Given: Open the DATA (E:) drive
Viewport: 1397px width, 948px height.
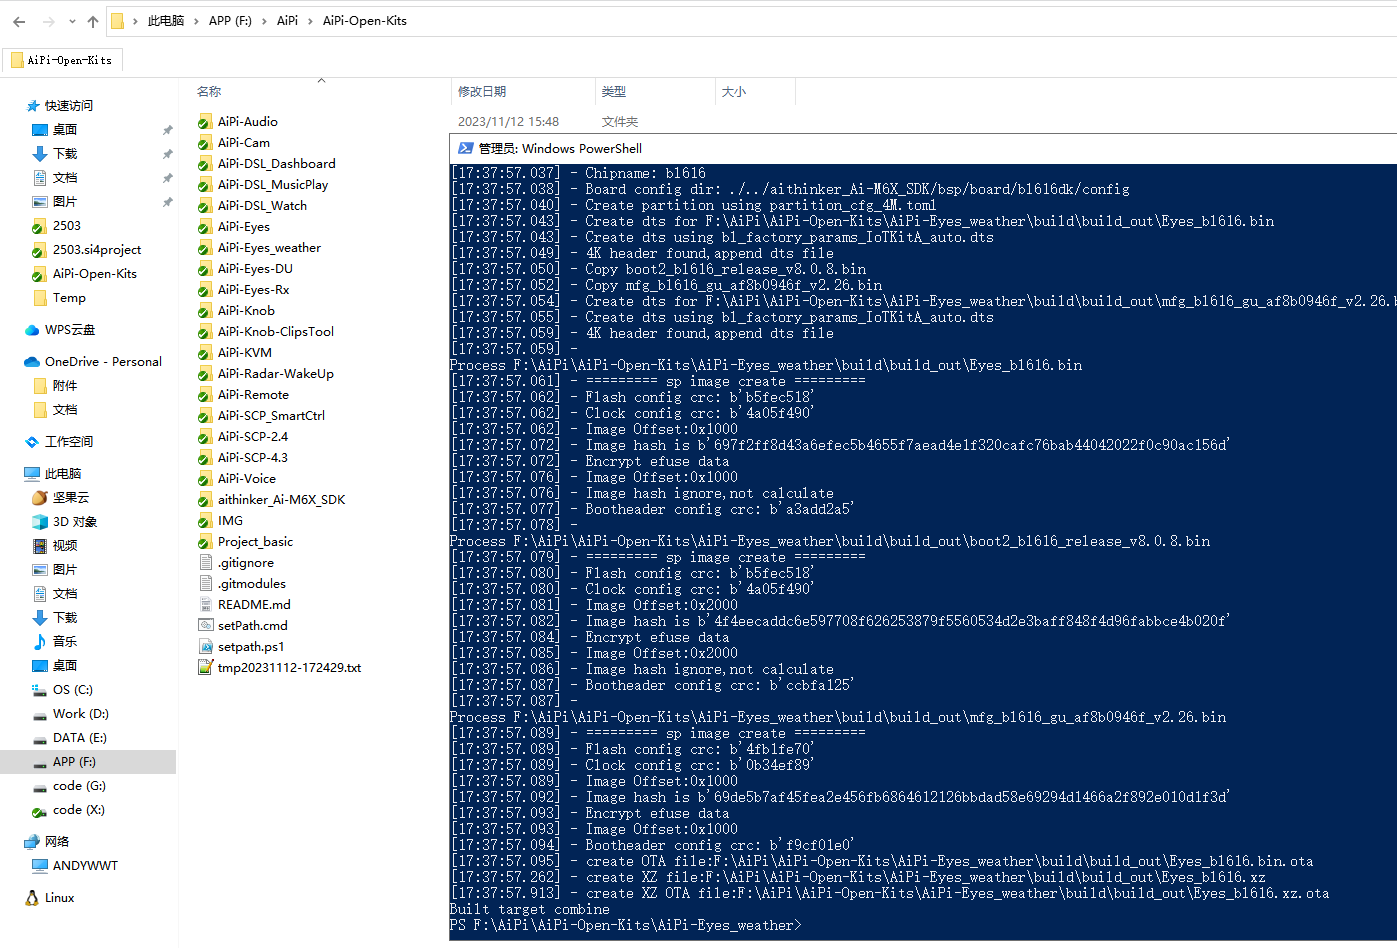Looking at the screenshot, I should click(69, 738).
